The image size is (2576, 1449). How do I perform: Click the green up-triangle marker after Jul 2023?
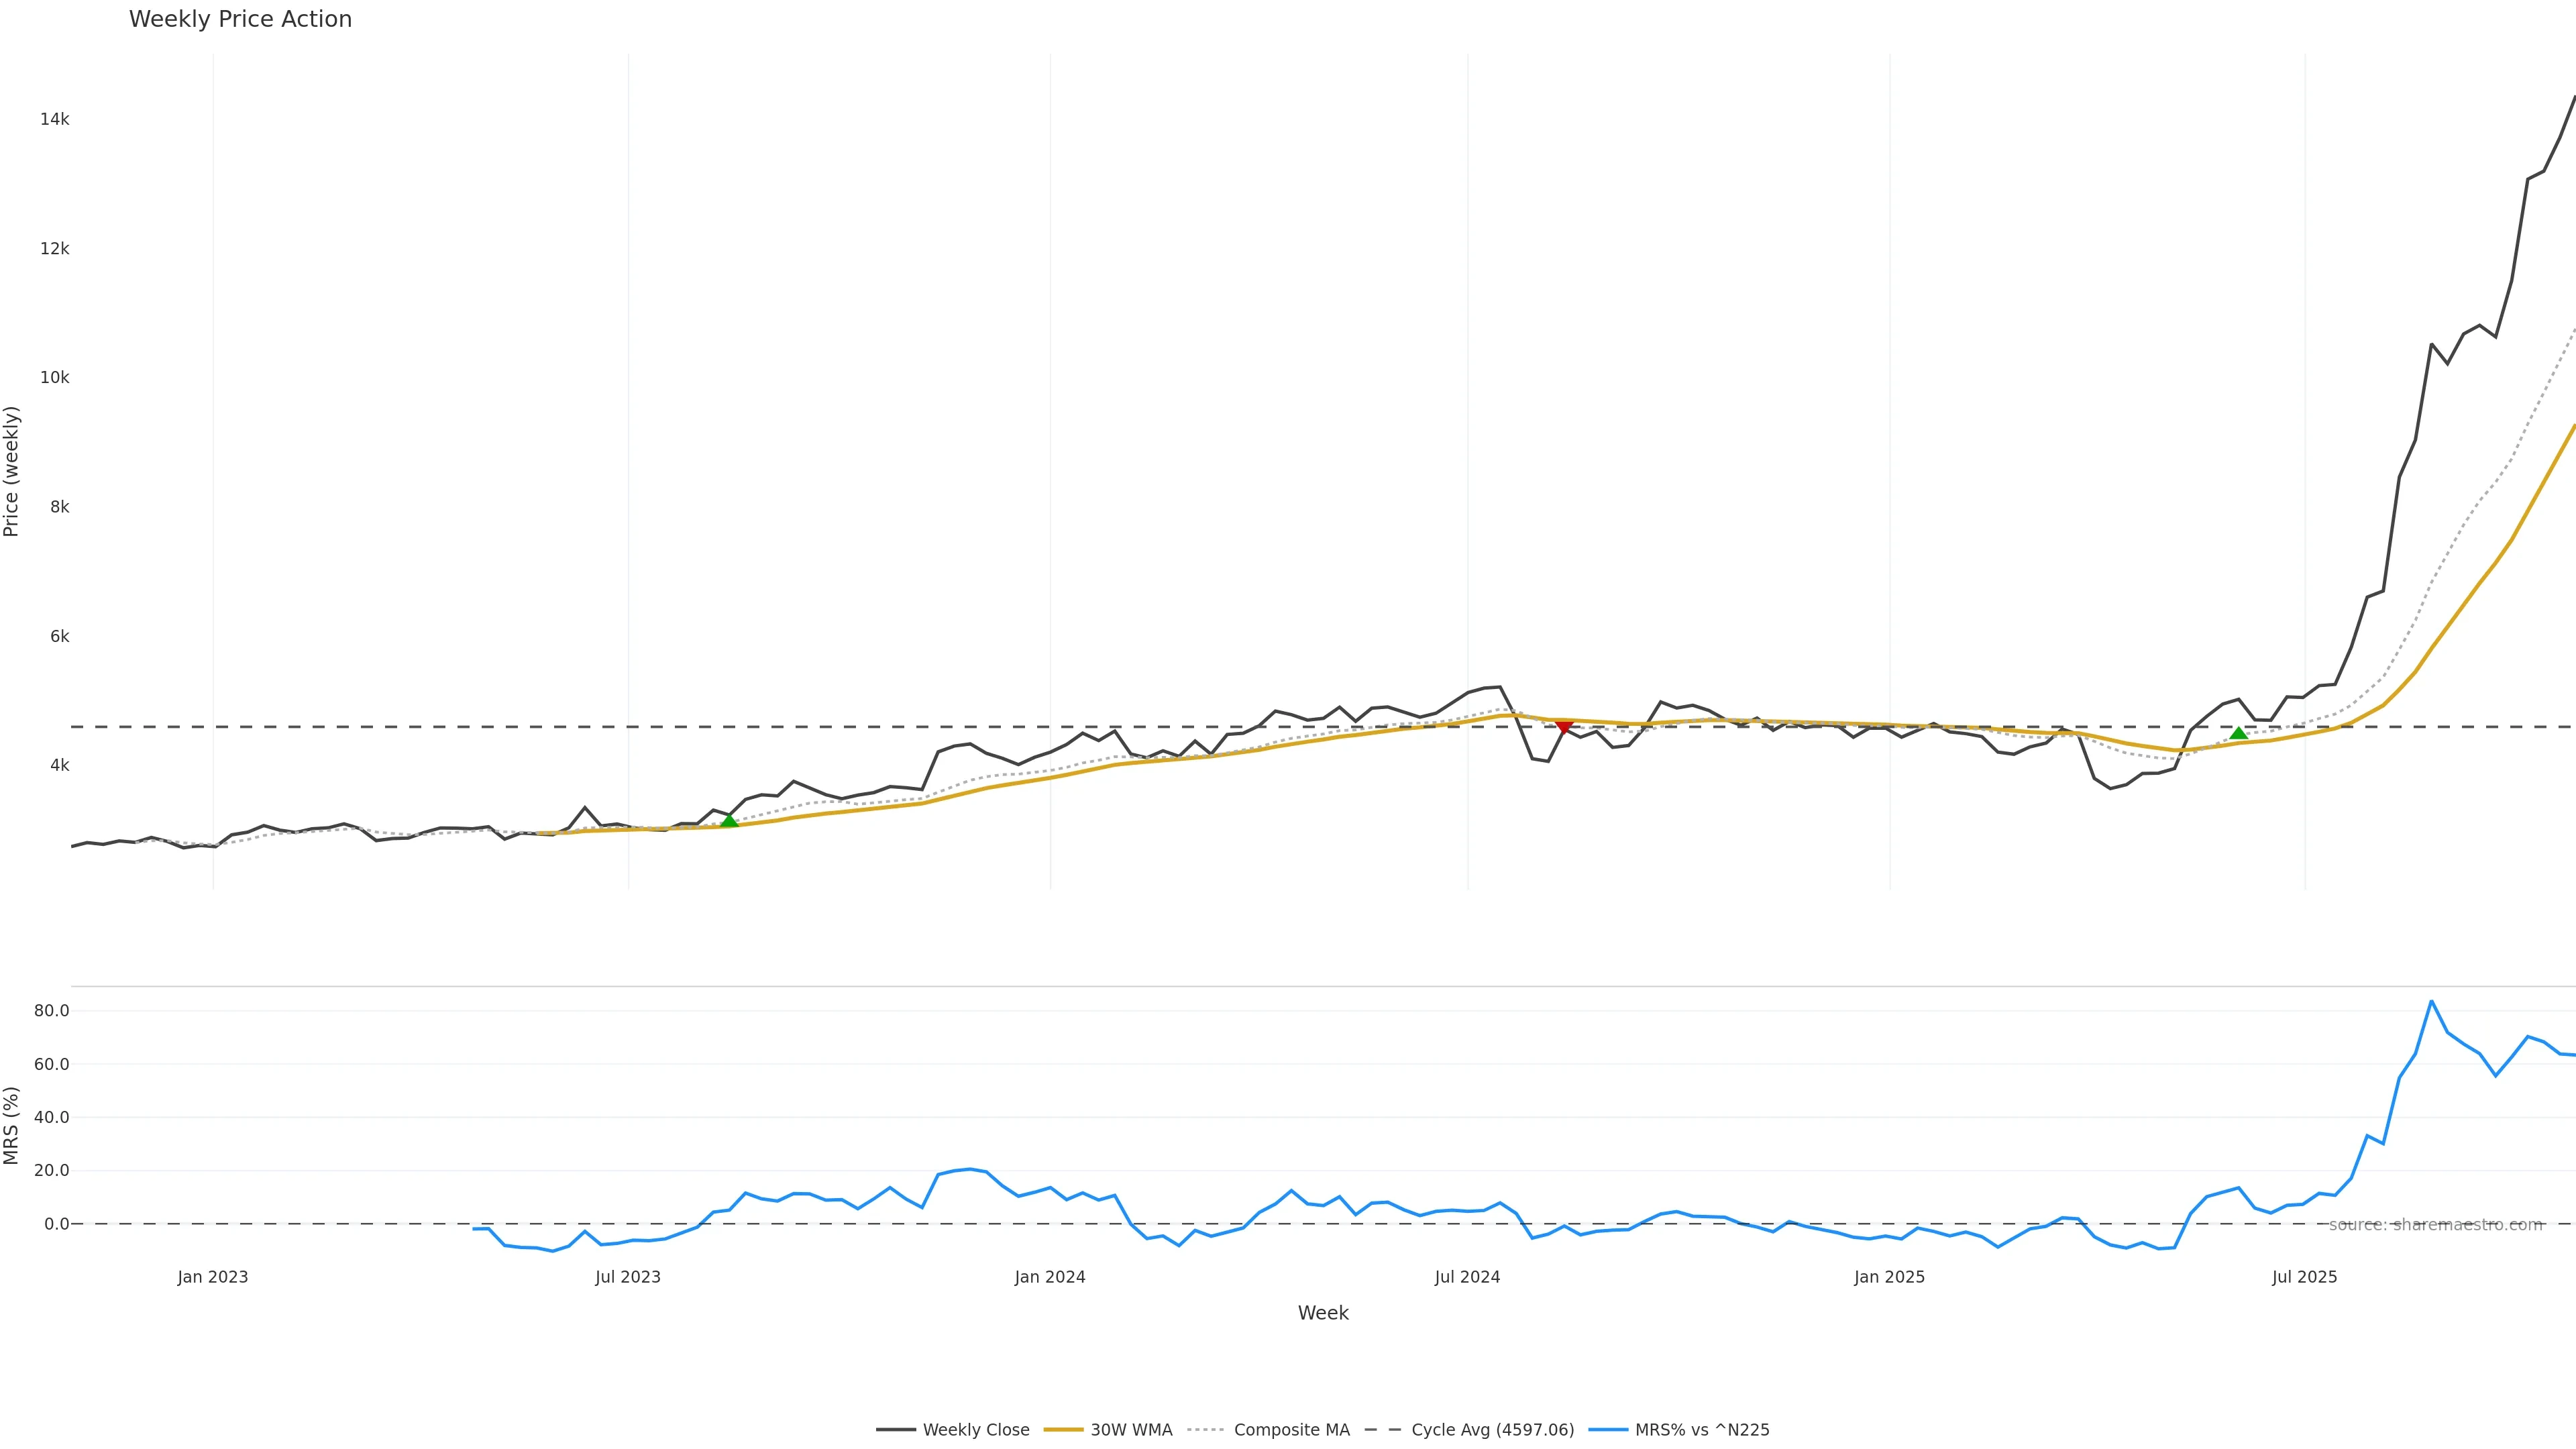pyautogui.click(x=729, y=821)
